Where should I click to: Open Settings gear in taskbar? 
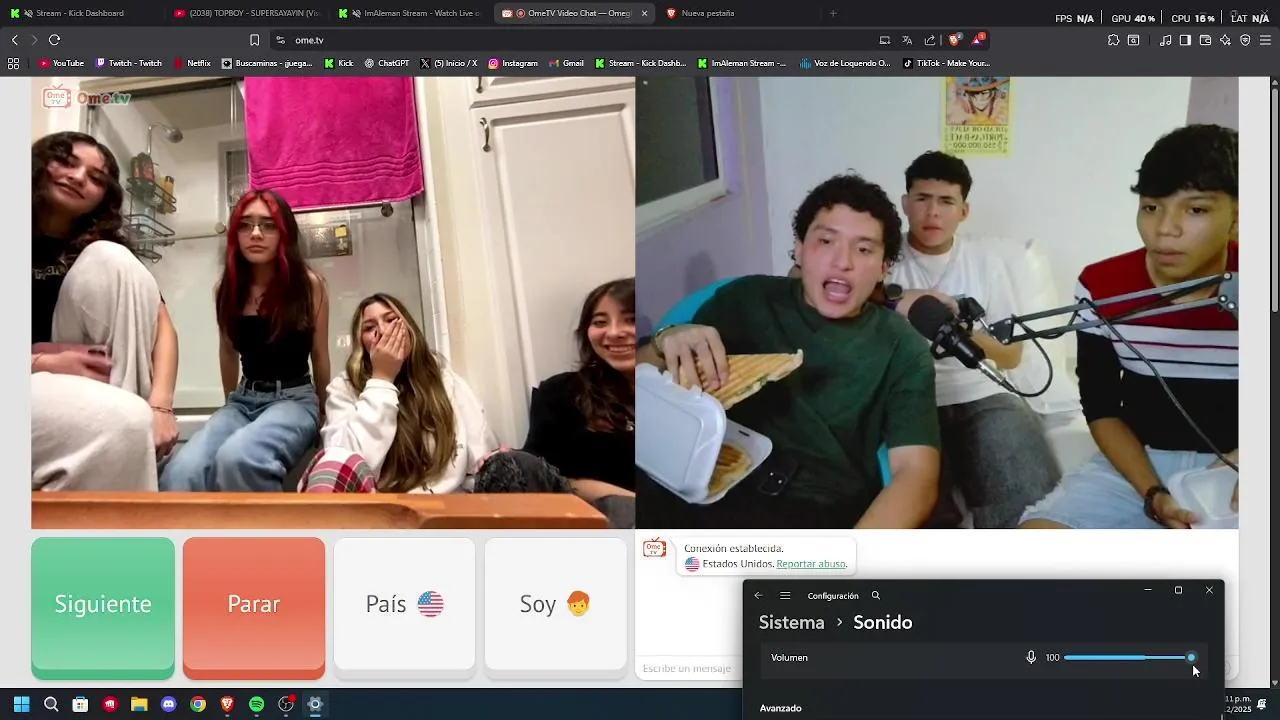pyautogui.click(x=315, y=704)
